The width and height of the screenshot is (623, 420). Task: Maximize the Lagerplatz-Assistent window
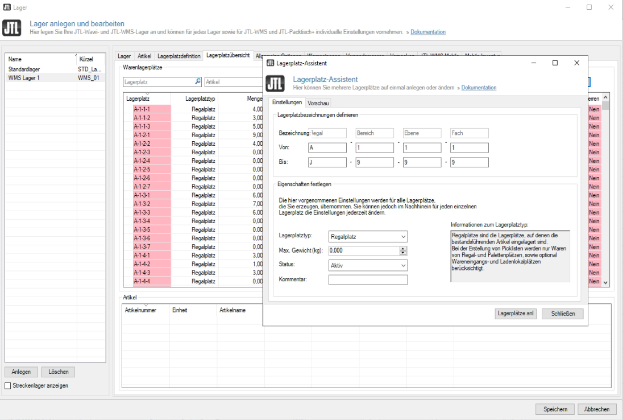(x=555, y=63)
